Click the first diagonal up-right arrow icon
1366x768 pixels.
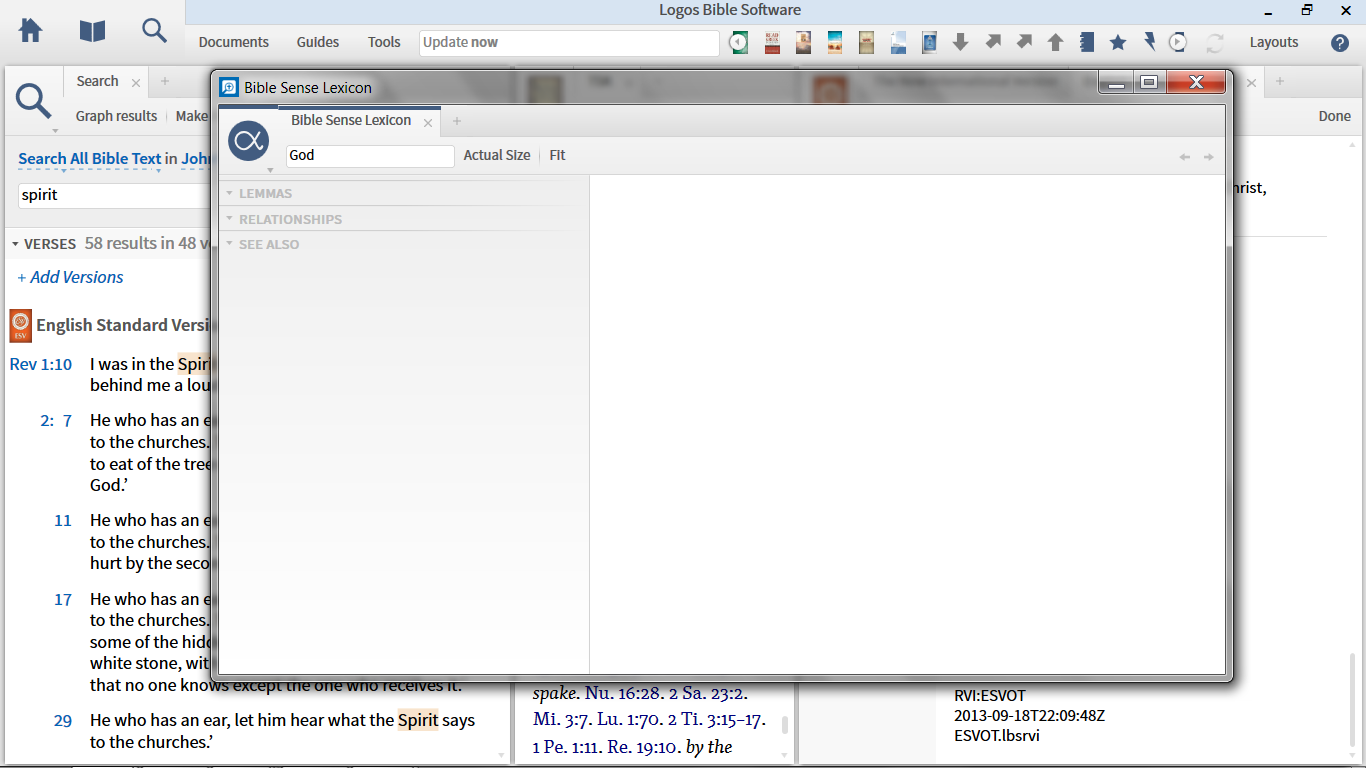(x=993, y=42)
